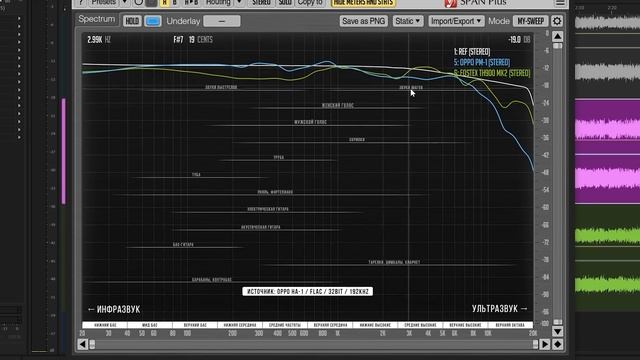Click the -19.0 DB level readout
Image resolution: width=640 pixels, height=360 pixels.
coord(519,40)
